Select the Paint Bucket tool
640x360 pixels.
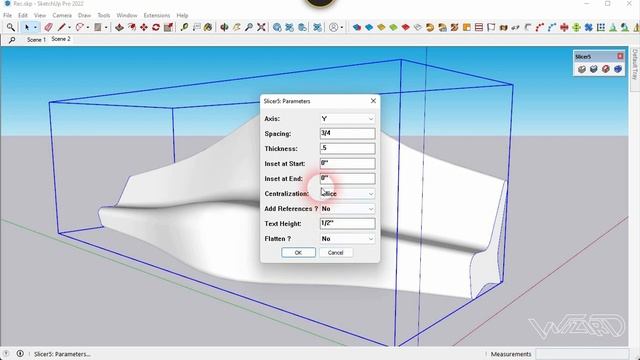coord(208,27)
